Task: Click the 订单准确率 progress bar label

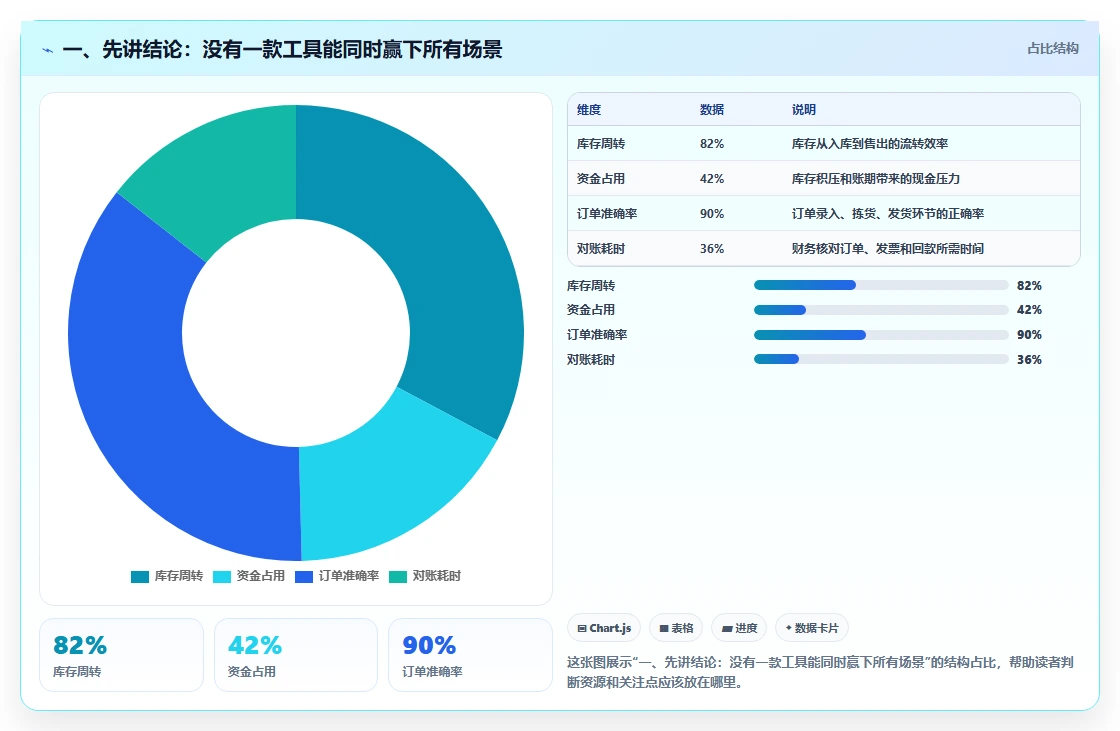Action: point(597,335)
